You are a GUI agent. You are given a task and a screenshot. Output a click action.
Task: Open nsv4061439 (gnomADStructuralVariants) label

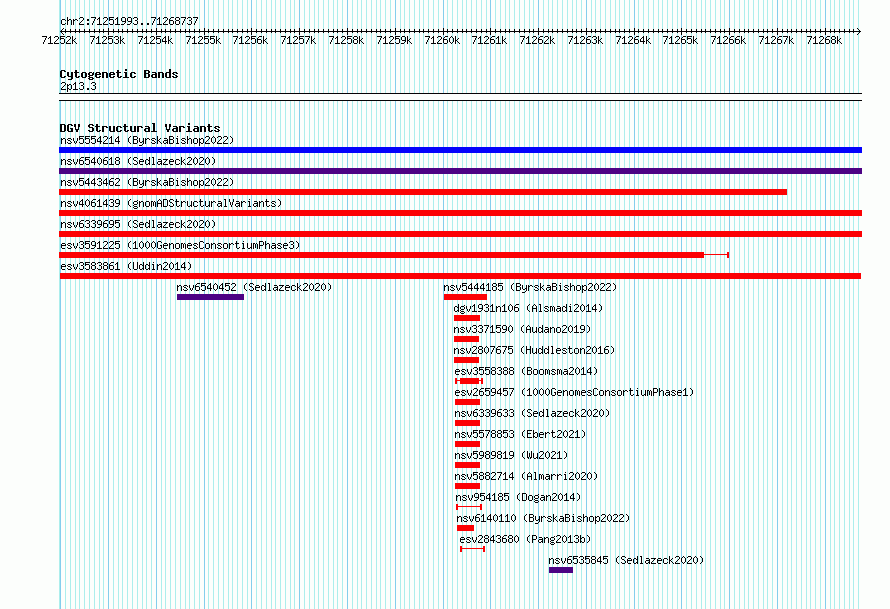click(x=171, y=203)
